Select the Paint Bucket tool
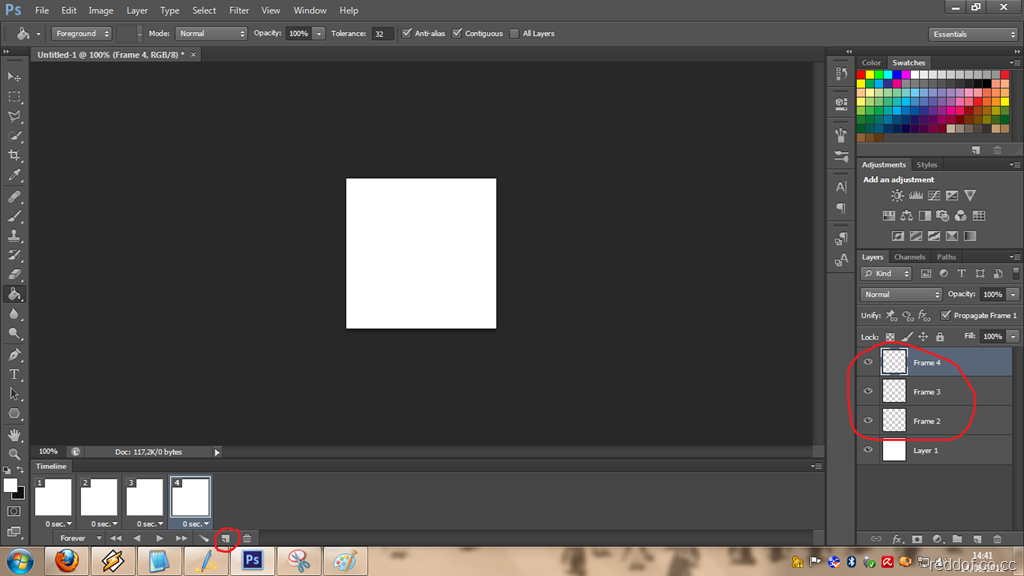The height and width of the screenshot is (576, 1024). pos(14,295)
